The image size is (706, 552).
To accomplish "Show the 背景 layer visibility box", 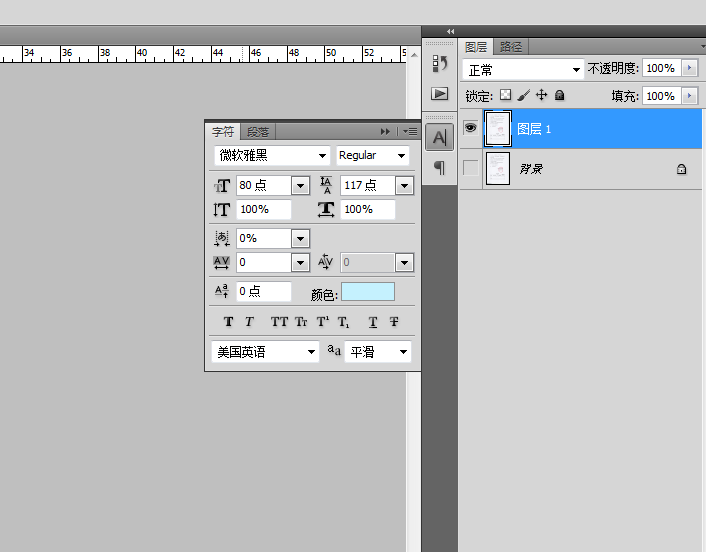I will [x=471, y=168].
